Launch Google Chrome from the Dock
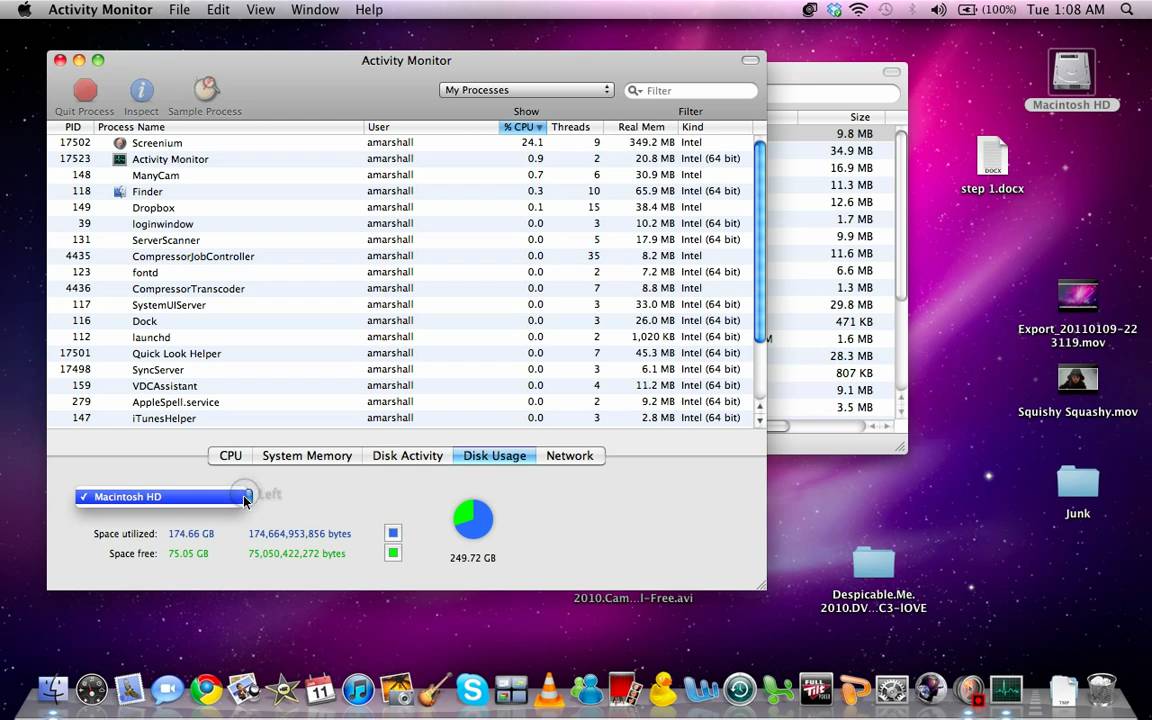The image size is (1152, 720). tap(206, 690)
